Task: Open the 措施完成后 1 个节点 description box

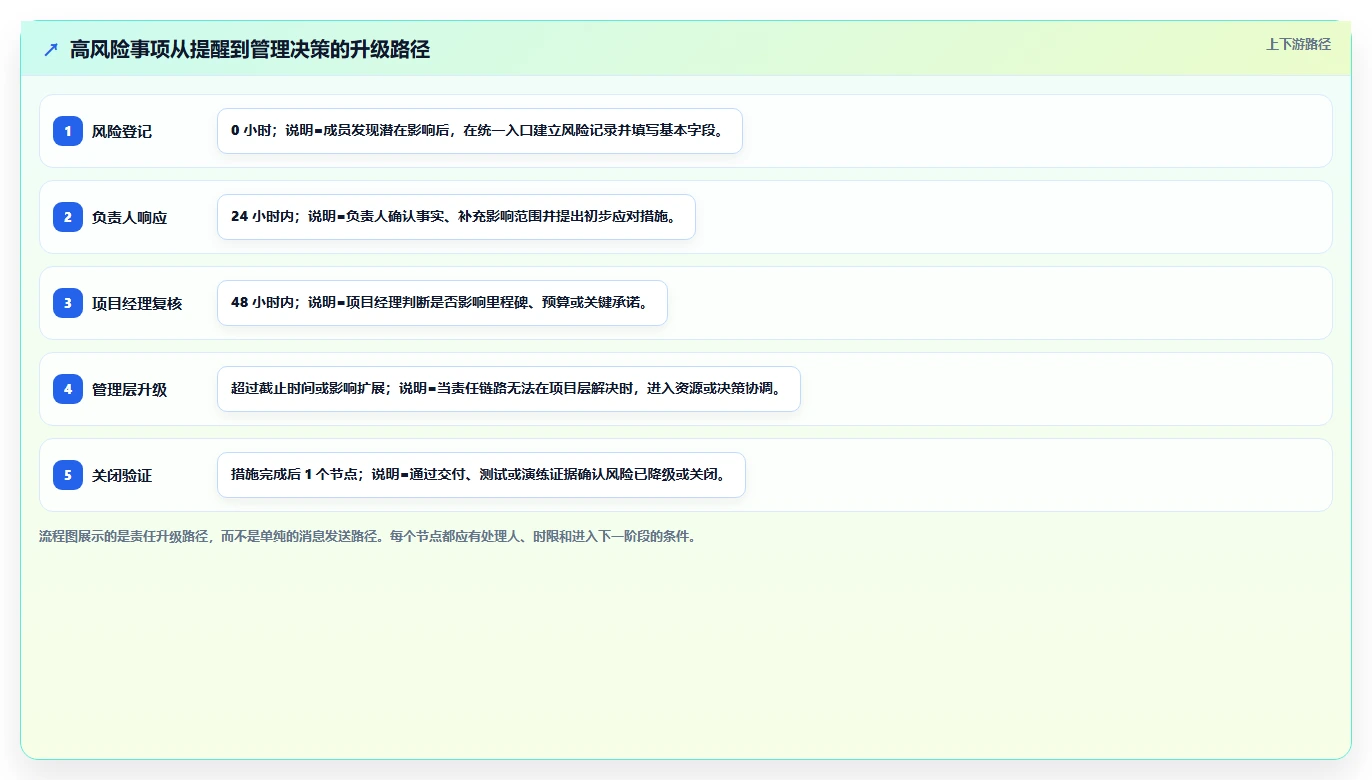Action: (x=481, y=475)
